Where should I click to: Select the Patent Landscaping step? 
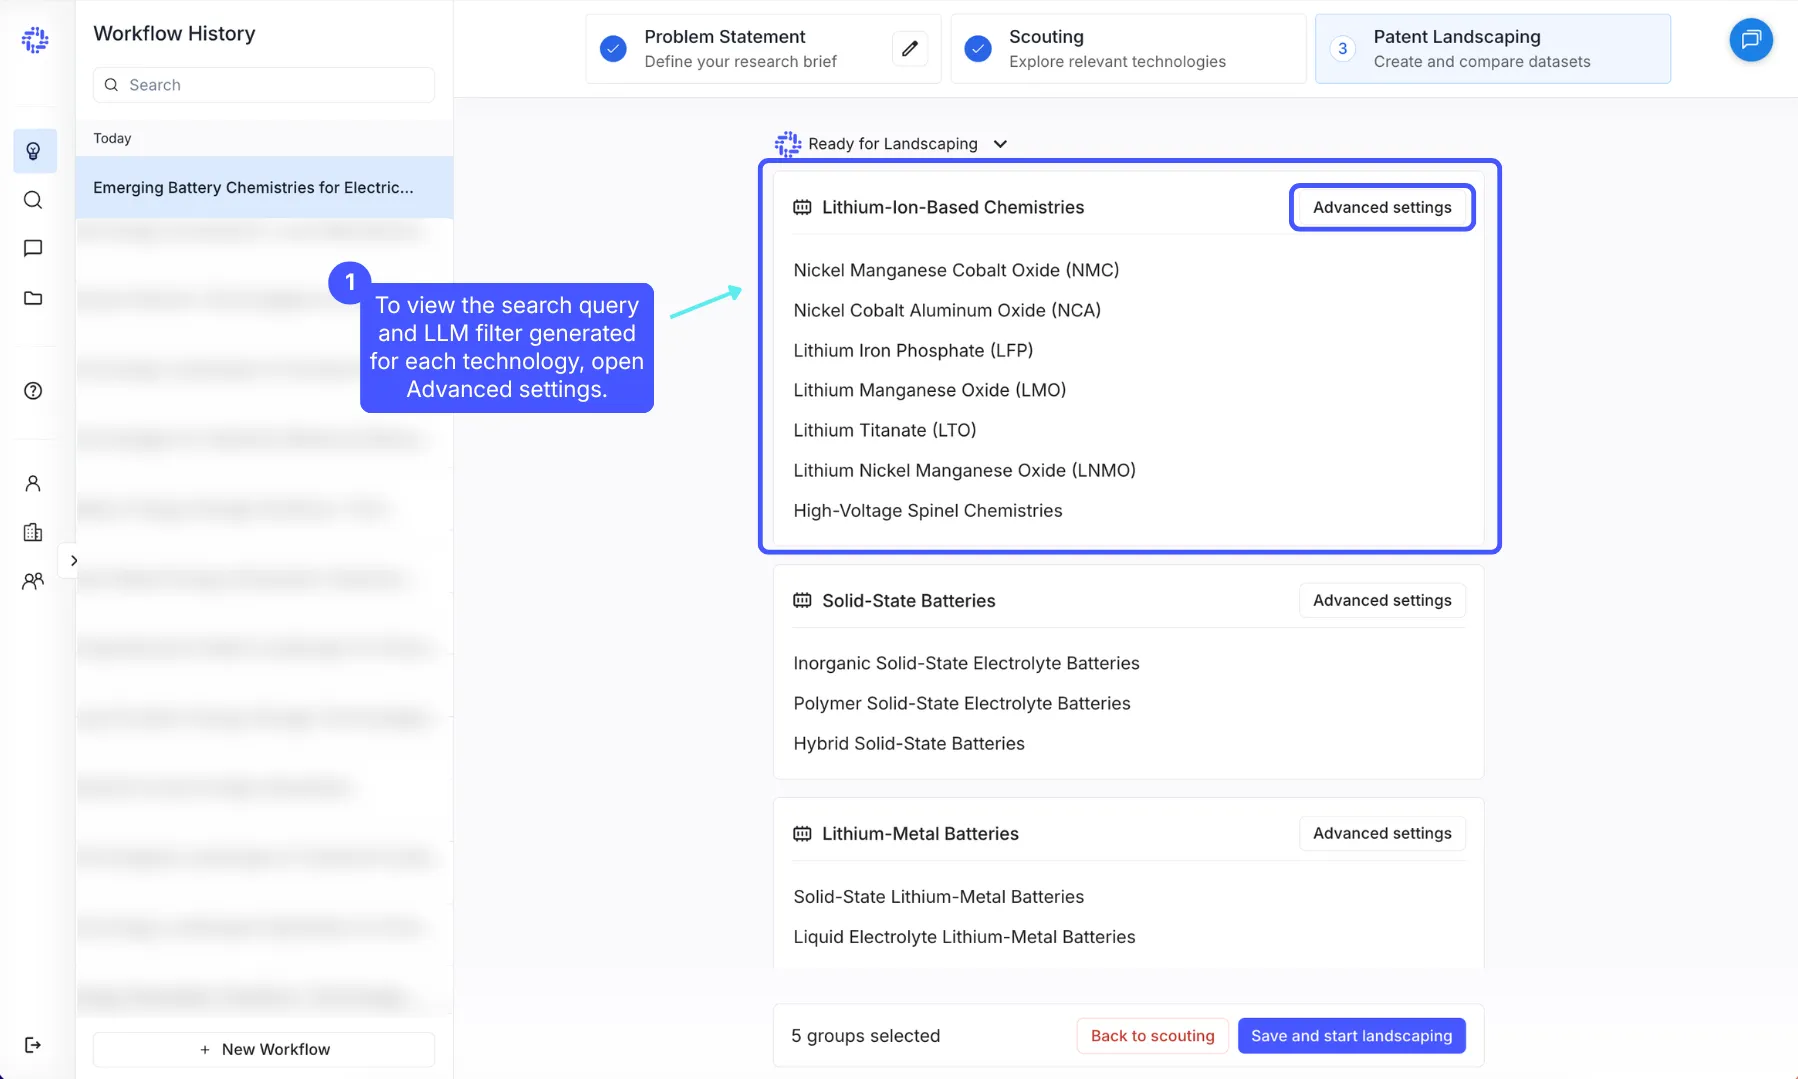(1492, 48)
